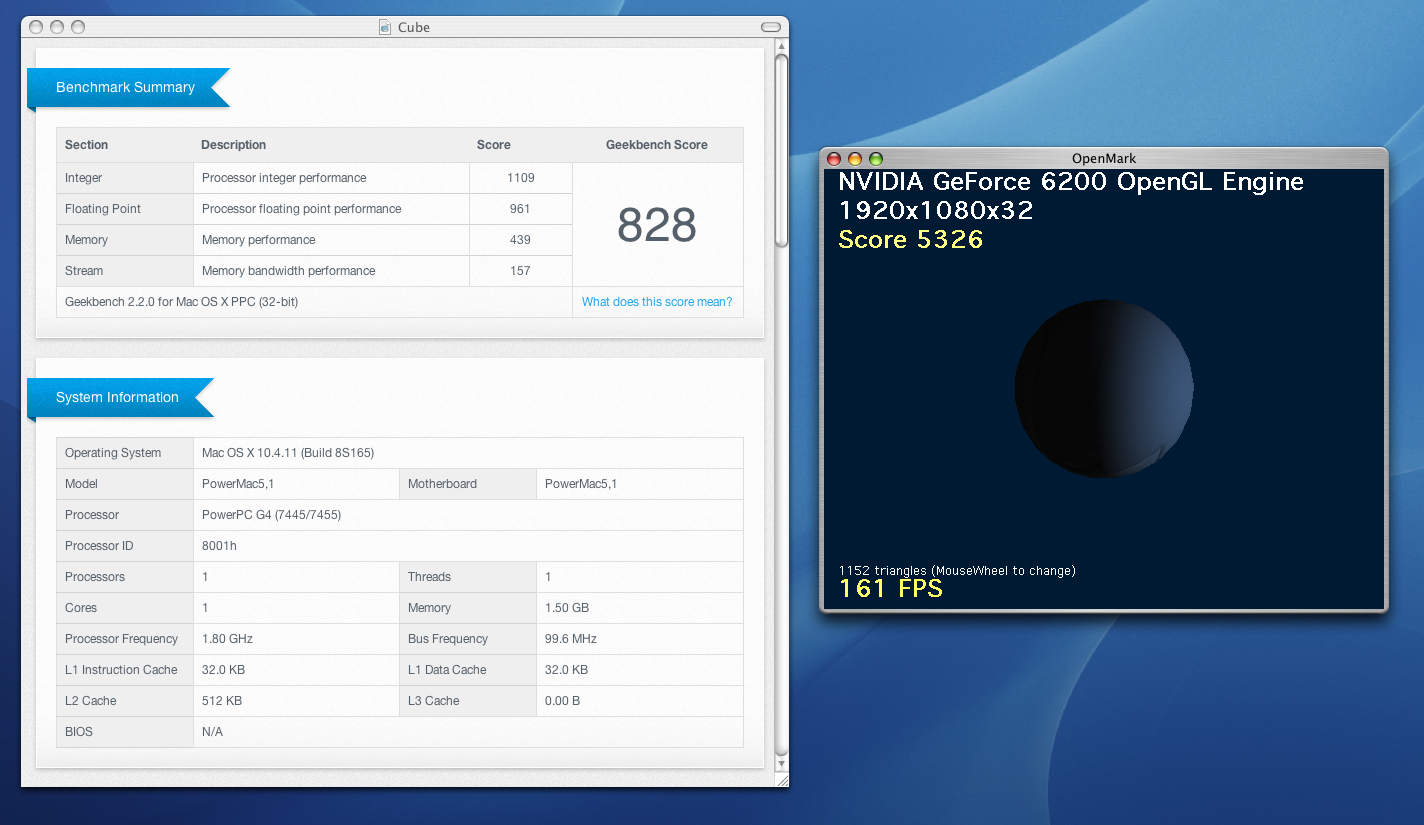1424x825 pixels.
Task: Select the Geekbench Score value 828
Action: [657, 225]
